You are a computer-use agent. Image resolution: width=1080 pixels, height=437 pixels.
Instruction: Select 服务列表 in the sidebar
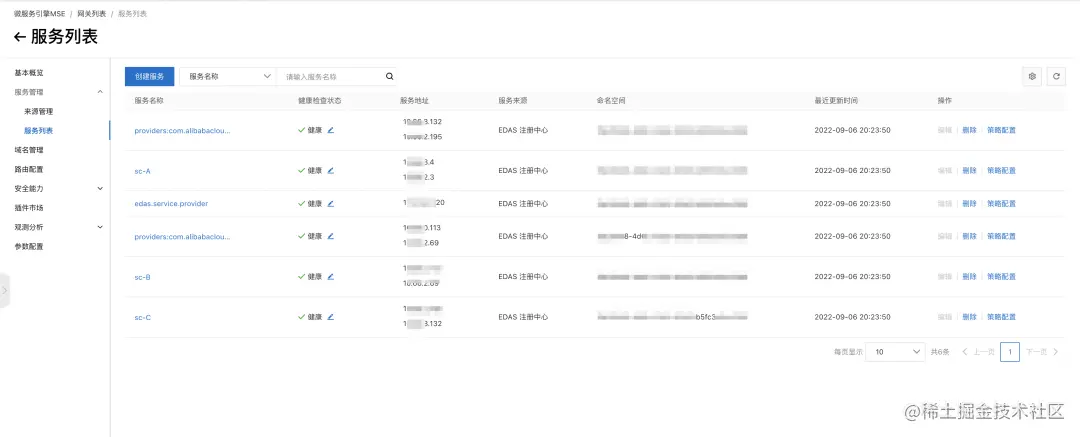click(x=39, y=130)
